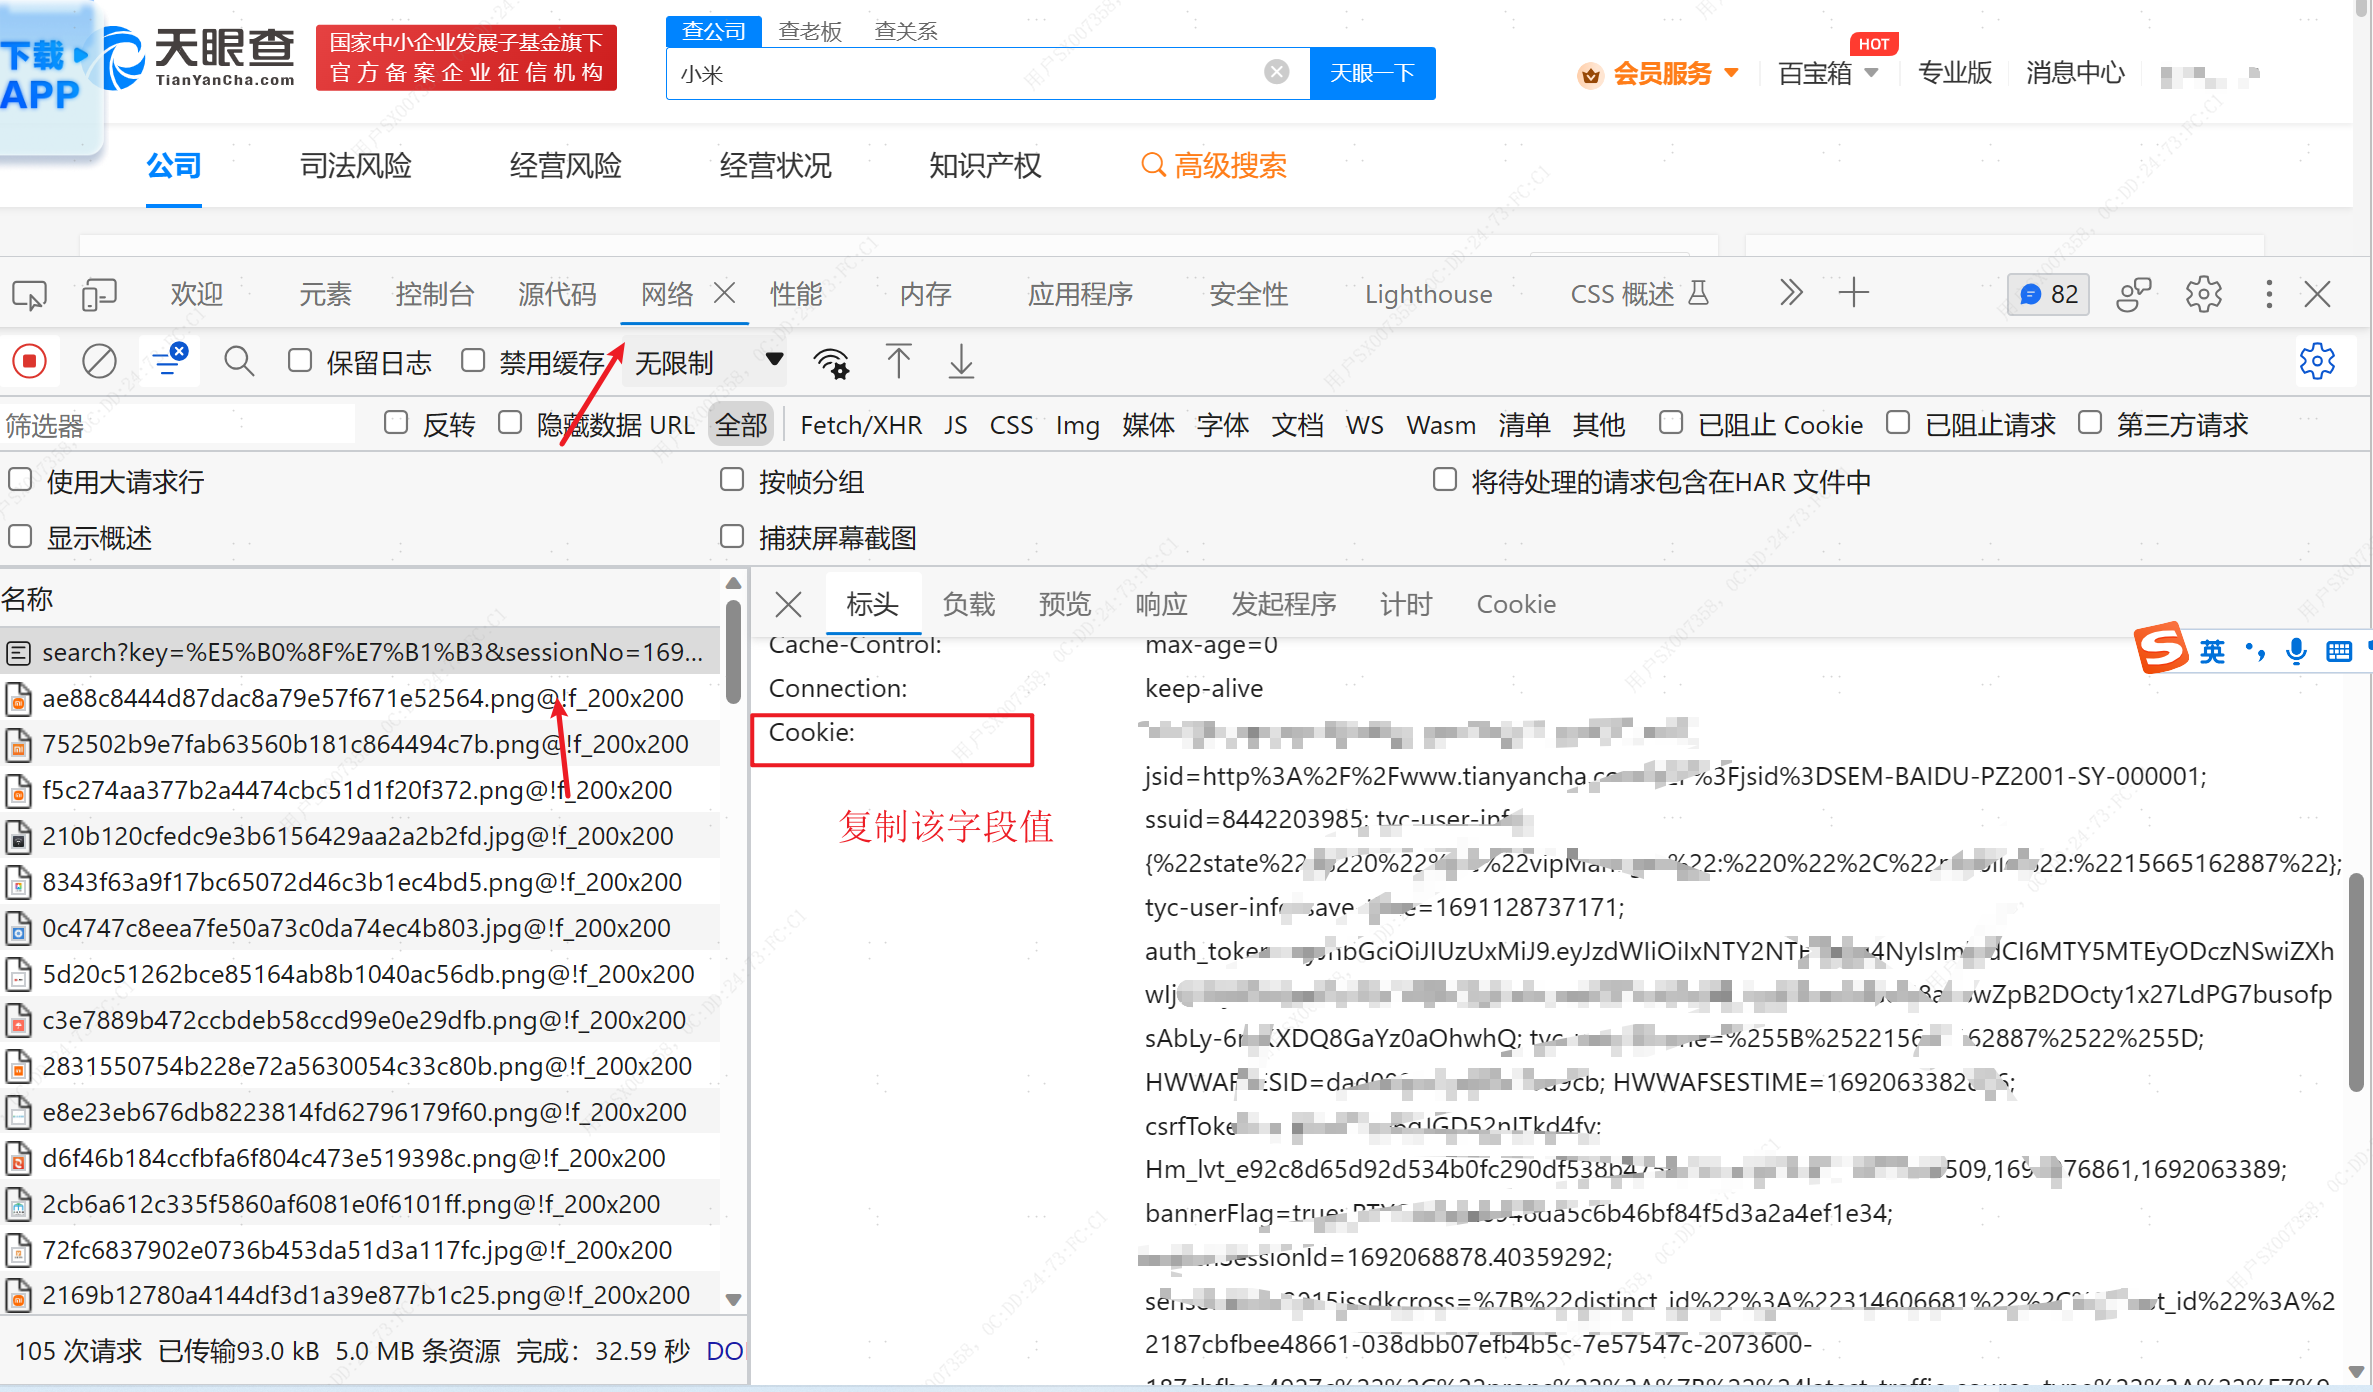Stop recording network log button
Image resolution: width=2373 pixels, height=1392 pixels.
click(x=29, y=361)
